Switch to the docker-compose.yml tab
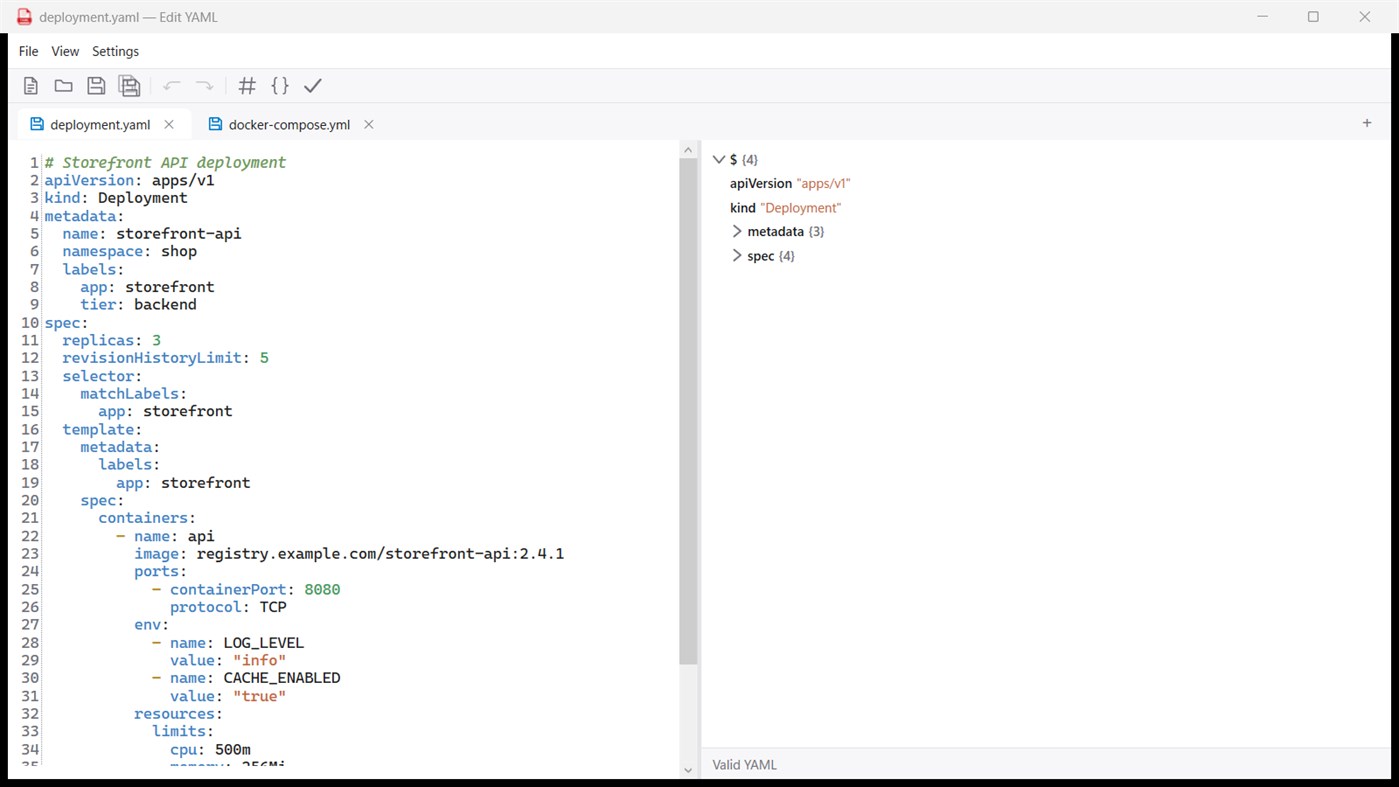Screen dimensions: 1399x787 click(x=289, y=125)
